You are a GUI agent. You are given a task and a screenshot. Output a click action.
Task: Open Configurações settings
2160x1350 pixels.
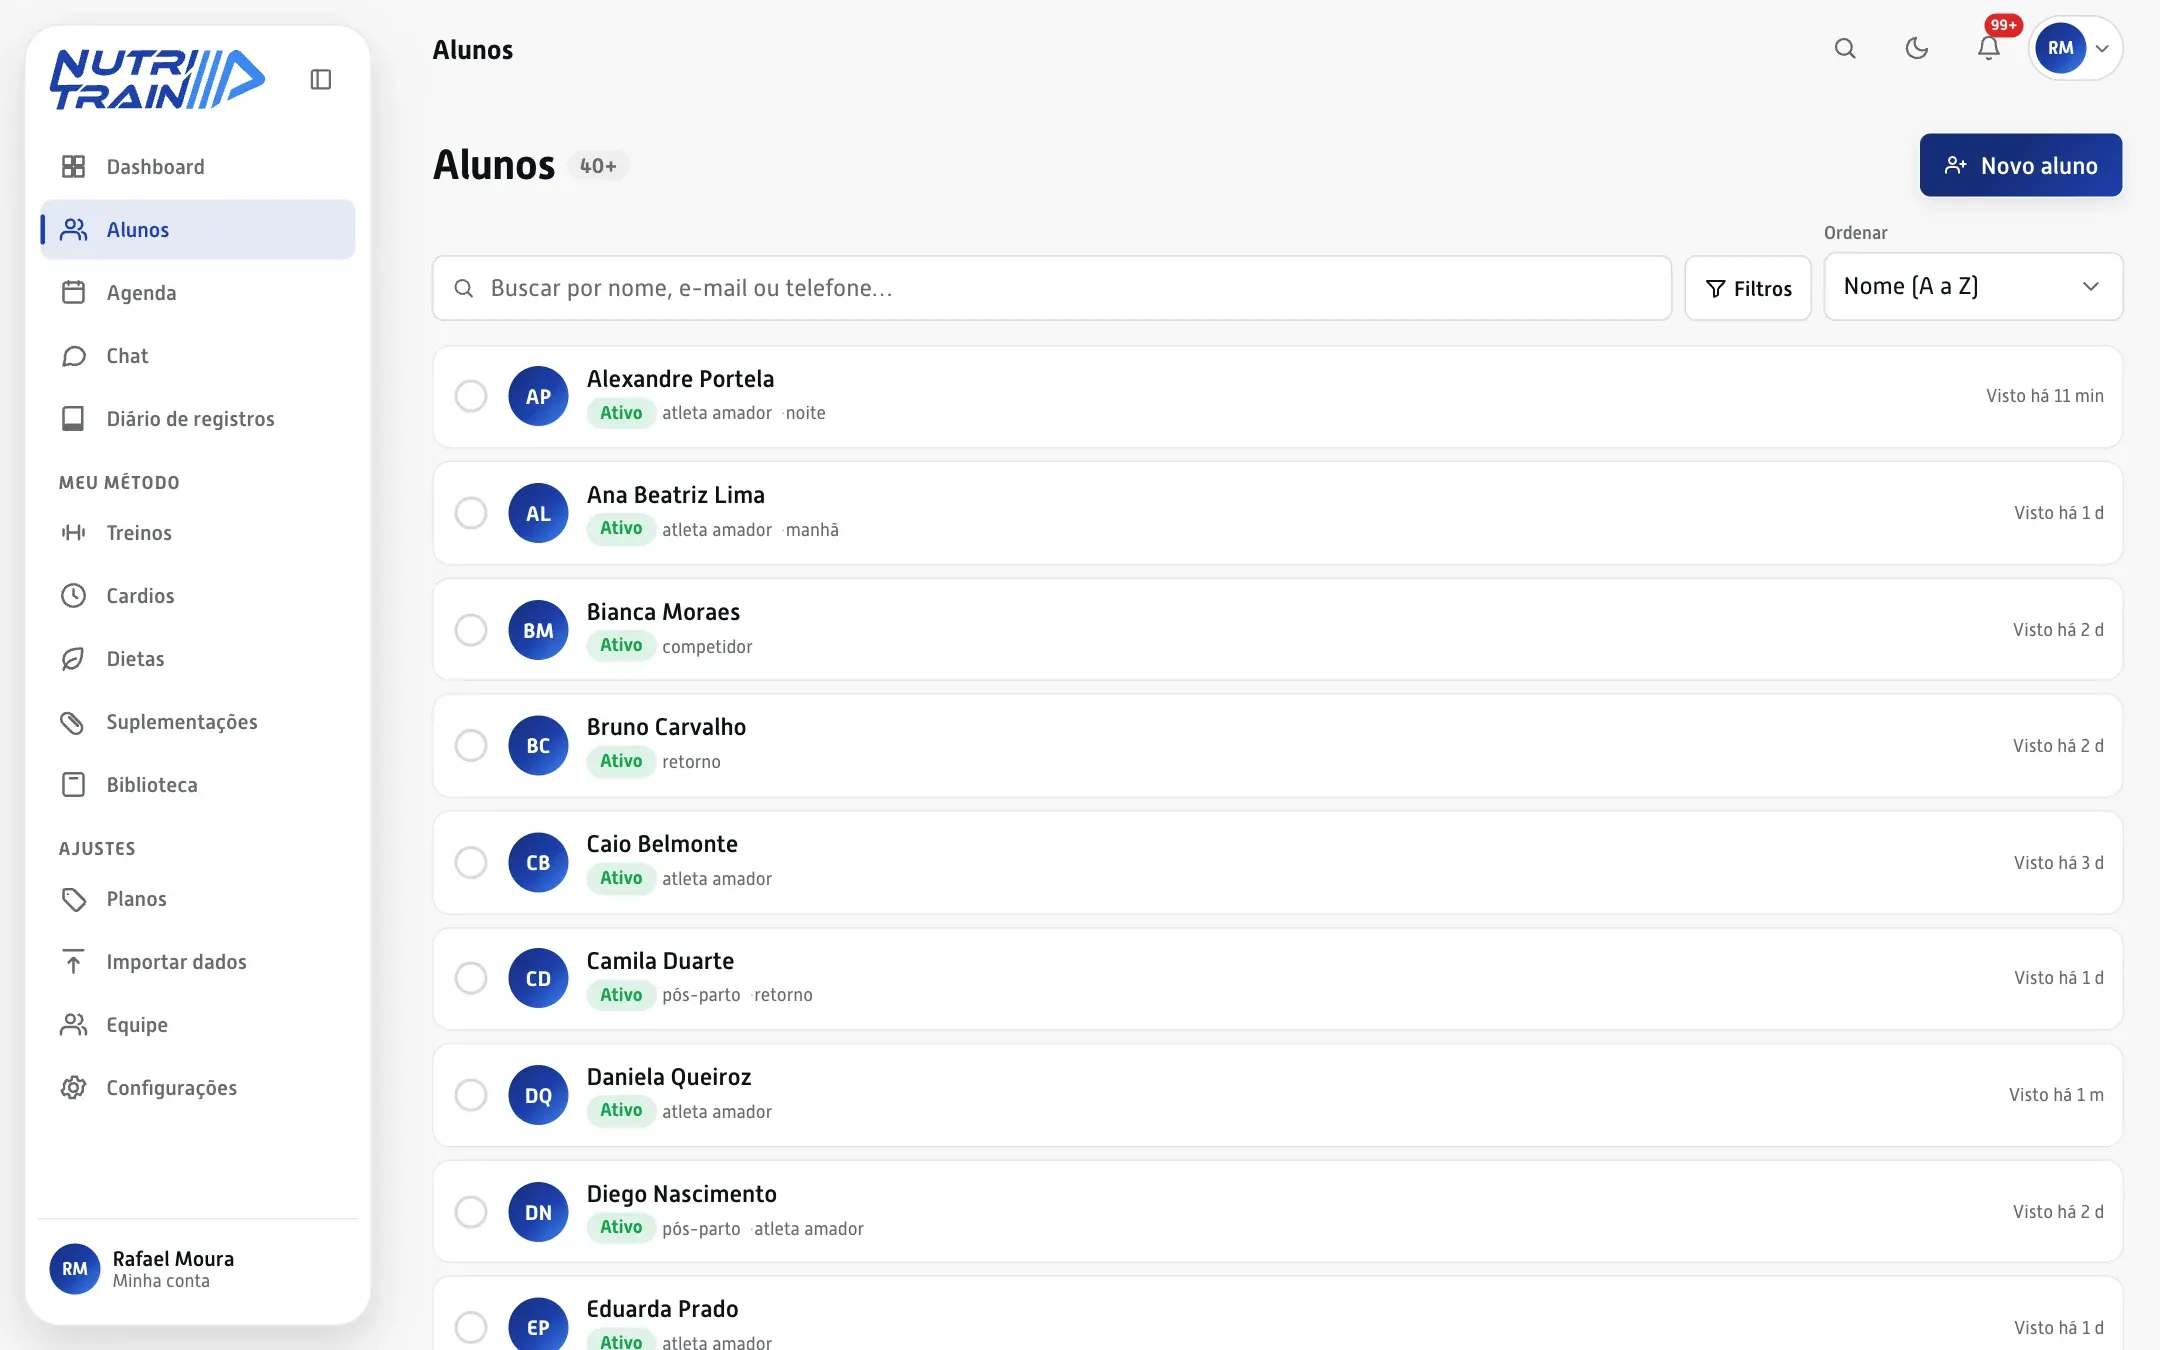tap(198, 1088)
